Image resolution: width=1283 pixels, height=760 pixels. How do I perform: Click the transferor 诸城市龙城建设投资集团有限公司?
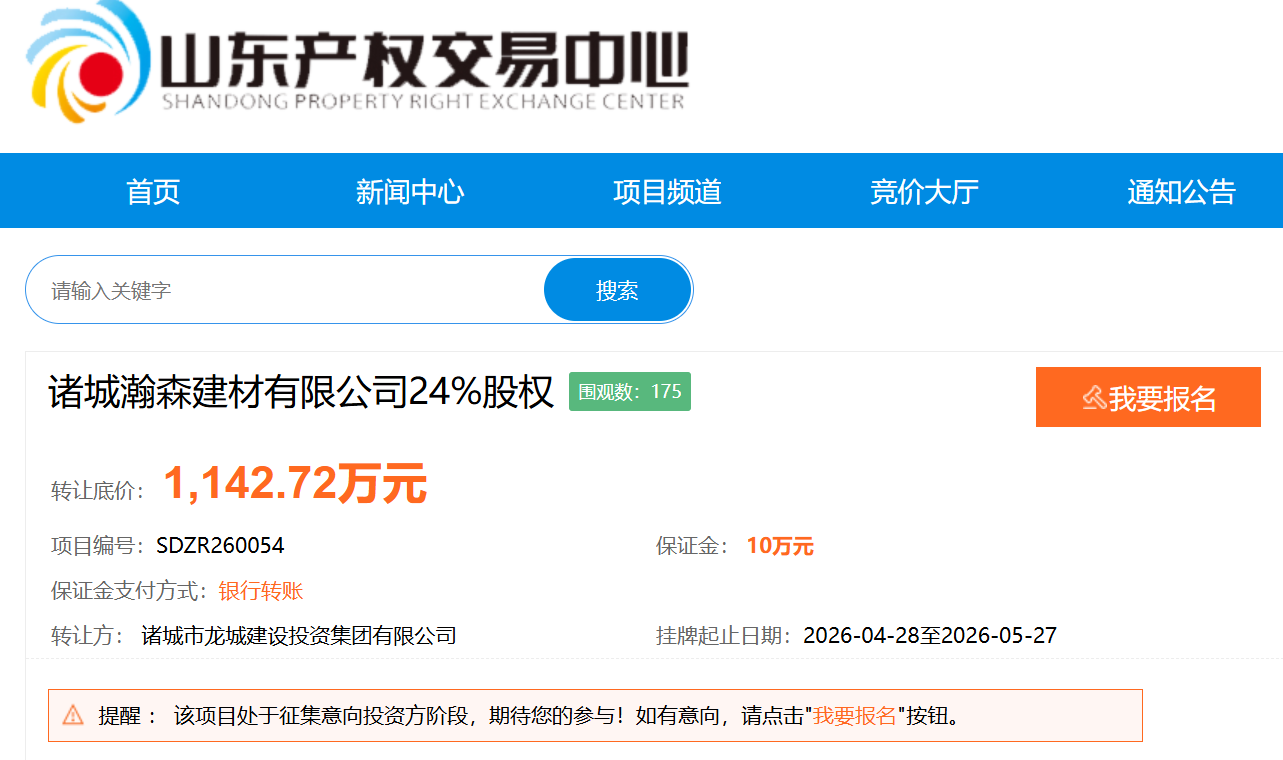299,636
